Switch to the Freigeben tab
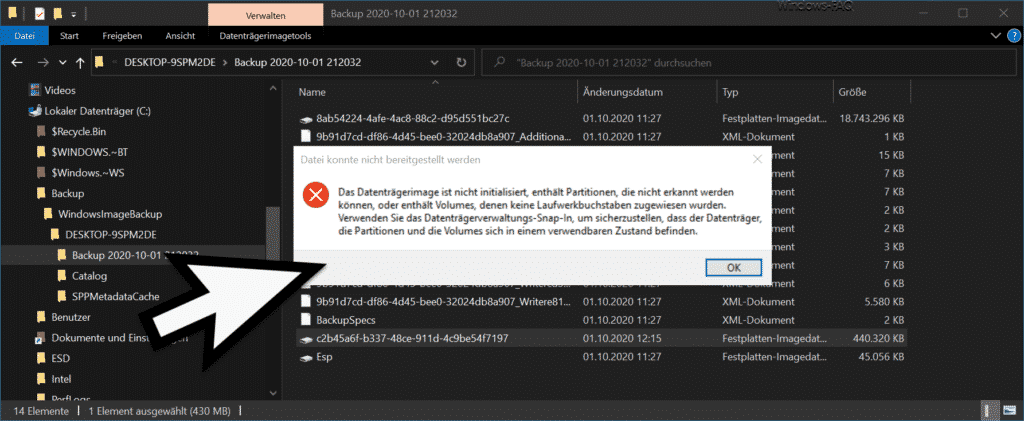The image size is (1024, 421). pos(122,36)
